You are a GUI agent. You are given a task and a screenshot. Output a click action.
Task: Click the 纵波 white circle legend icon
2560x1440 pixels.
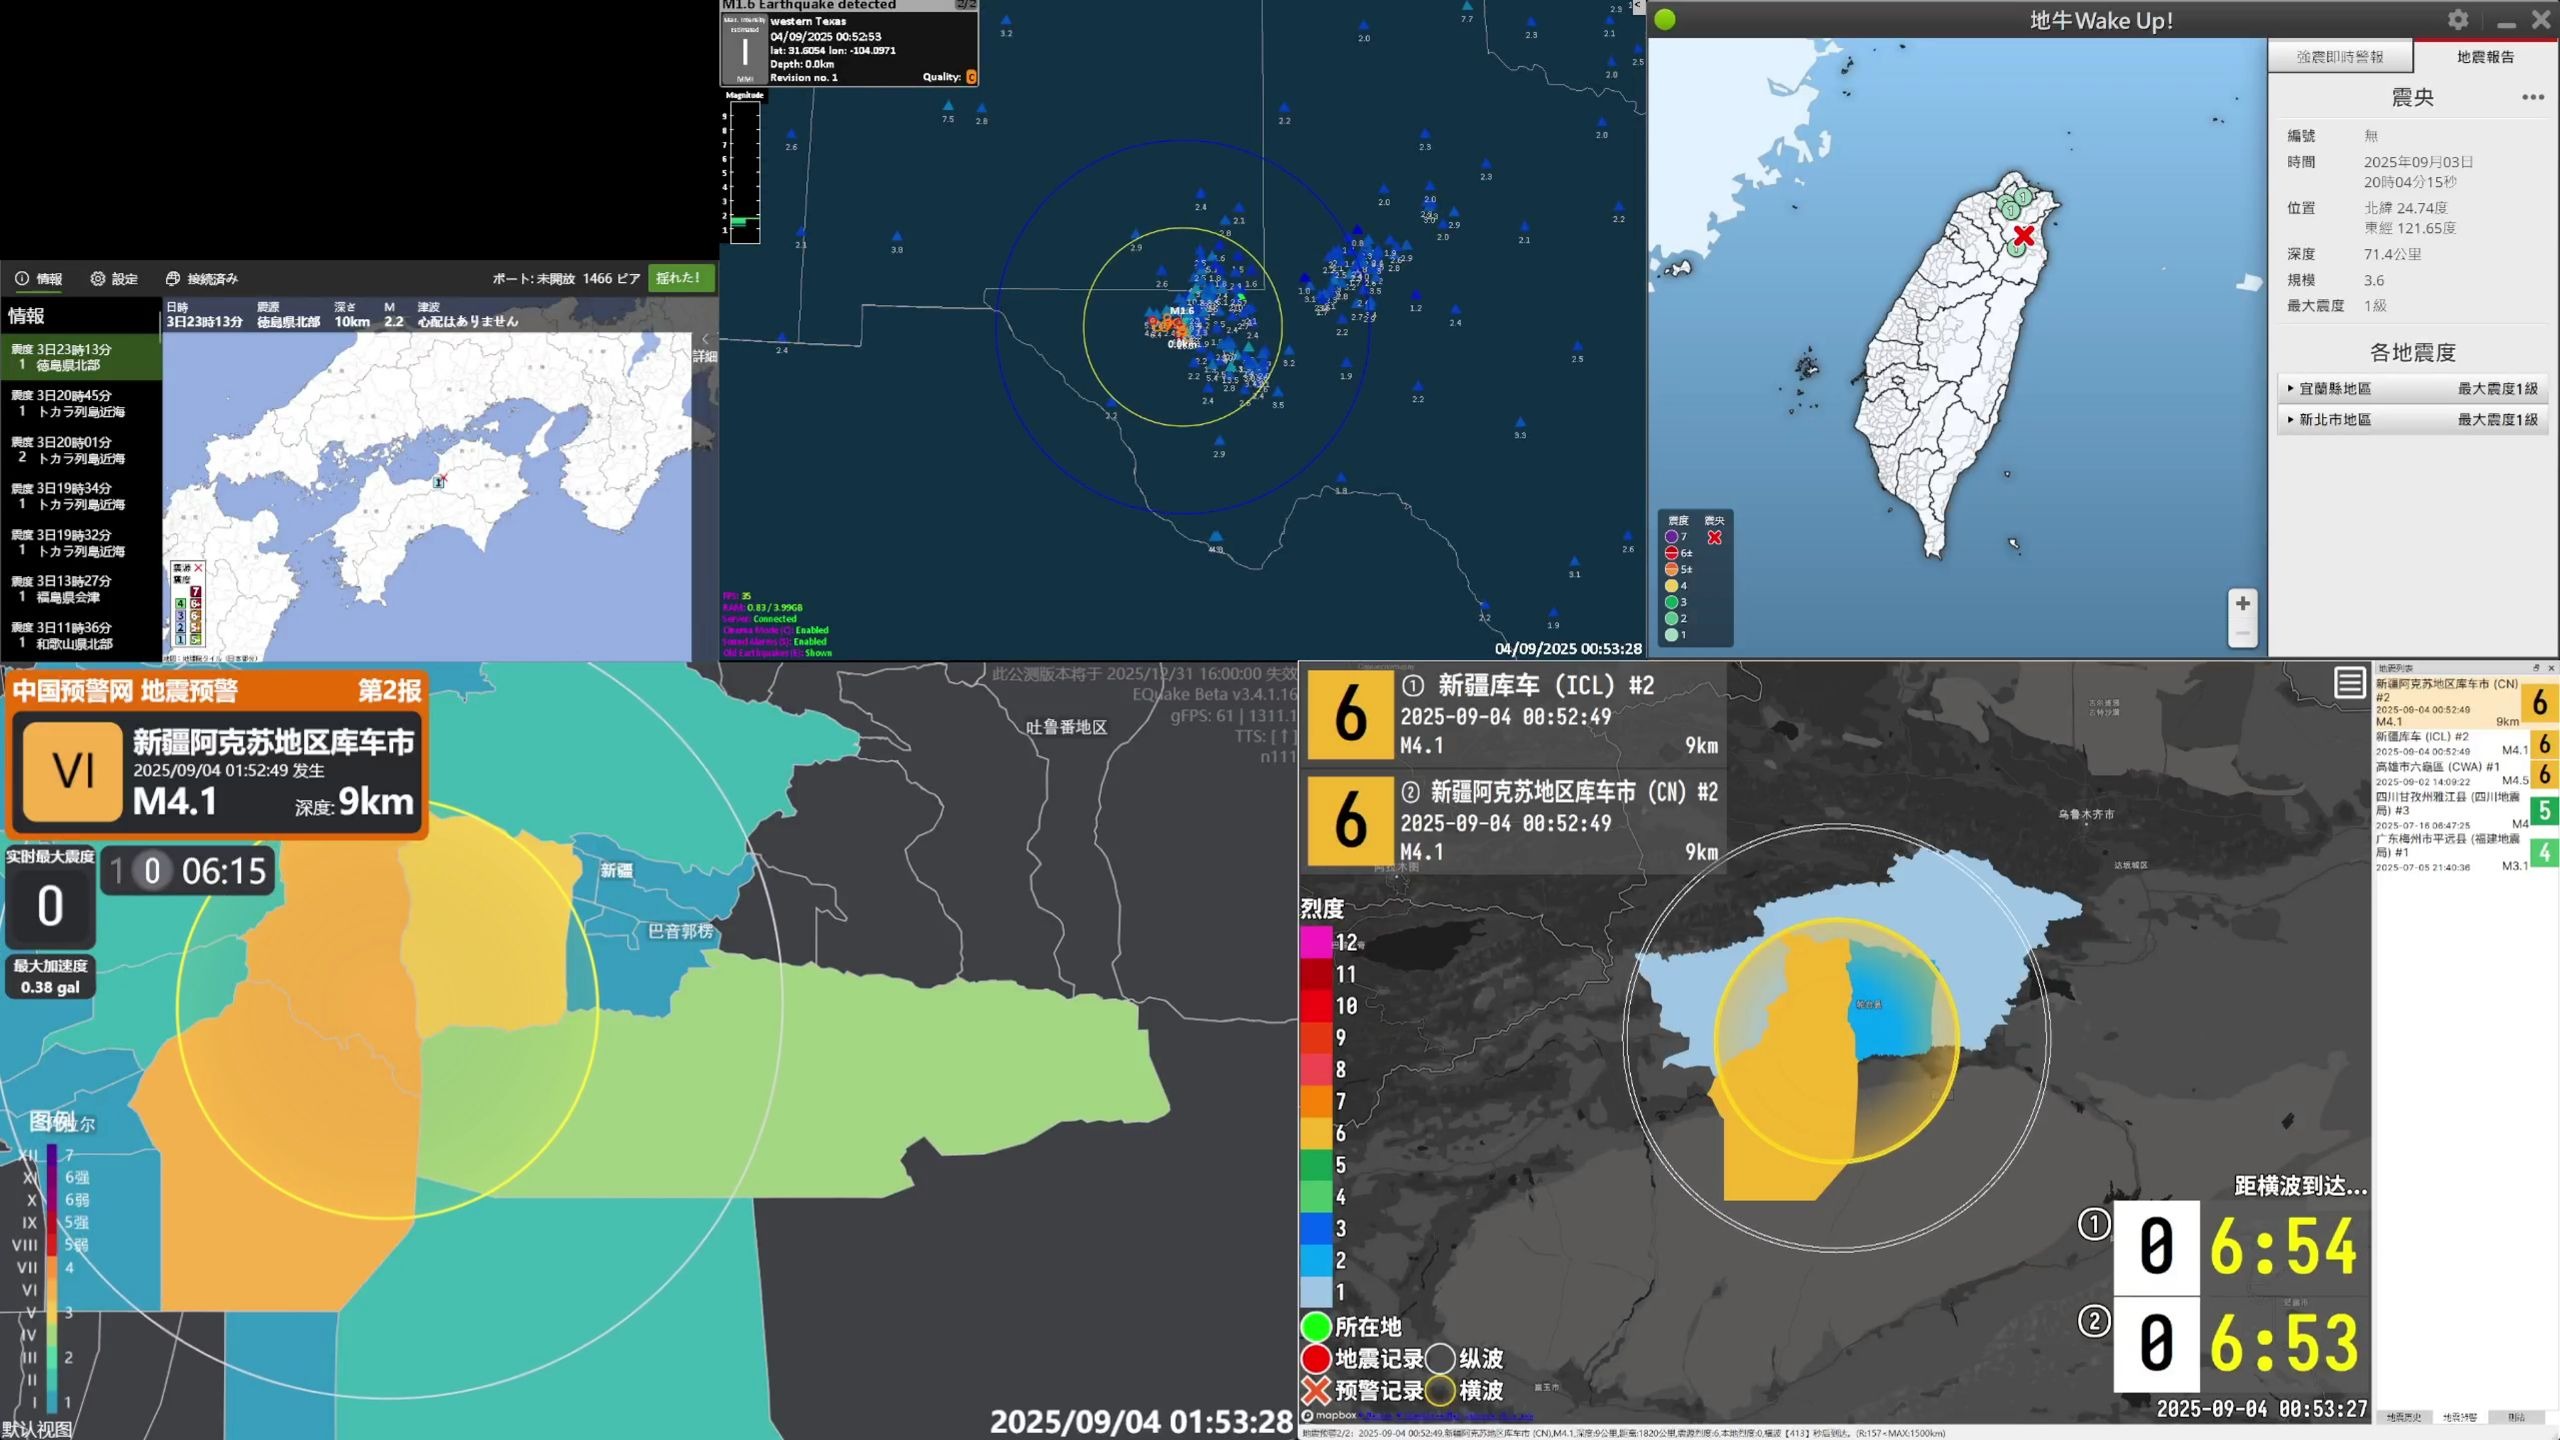pos(1440,1359)
